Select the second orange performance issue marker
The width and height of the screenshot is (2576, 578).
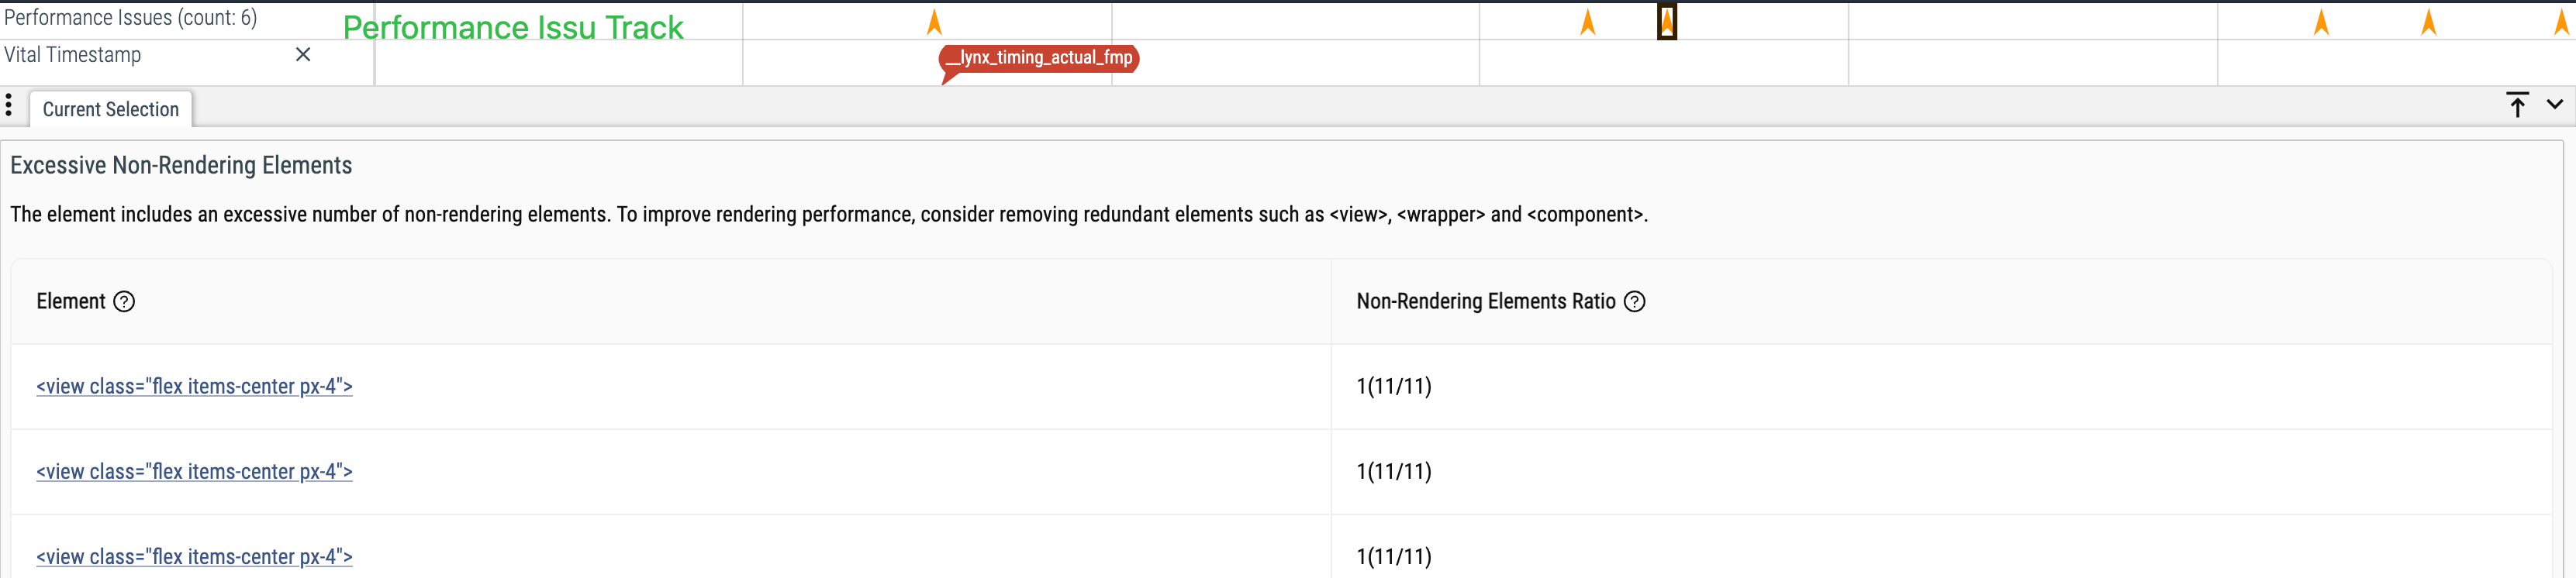1587,22
